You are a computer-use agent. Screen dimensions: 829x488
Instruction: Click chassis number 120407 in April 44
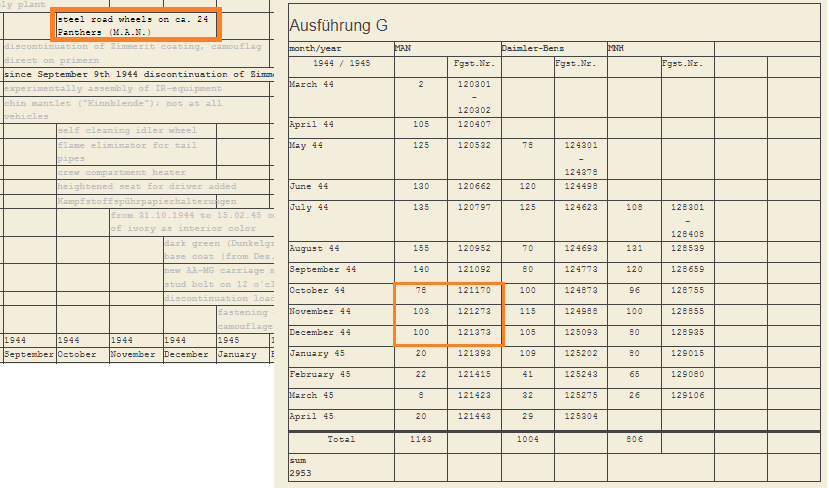pyautogui.click(x=474, y=124)
